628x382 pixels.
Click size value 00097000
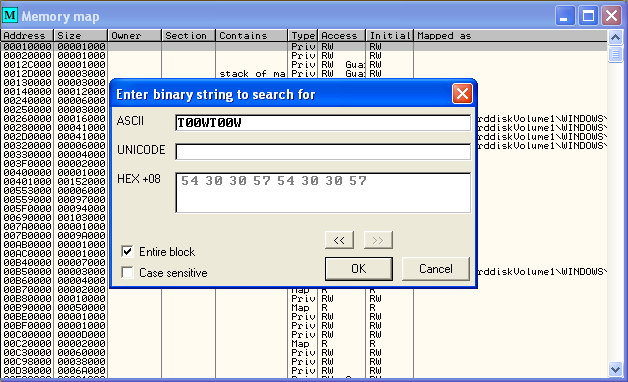coord(81,199)
